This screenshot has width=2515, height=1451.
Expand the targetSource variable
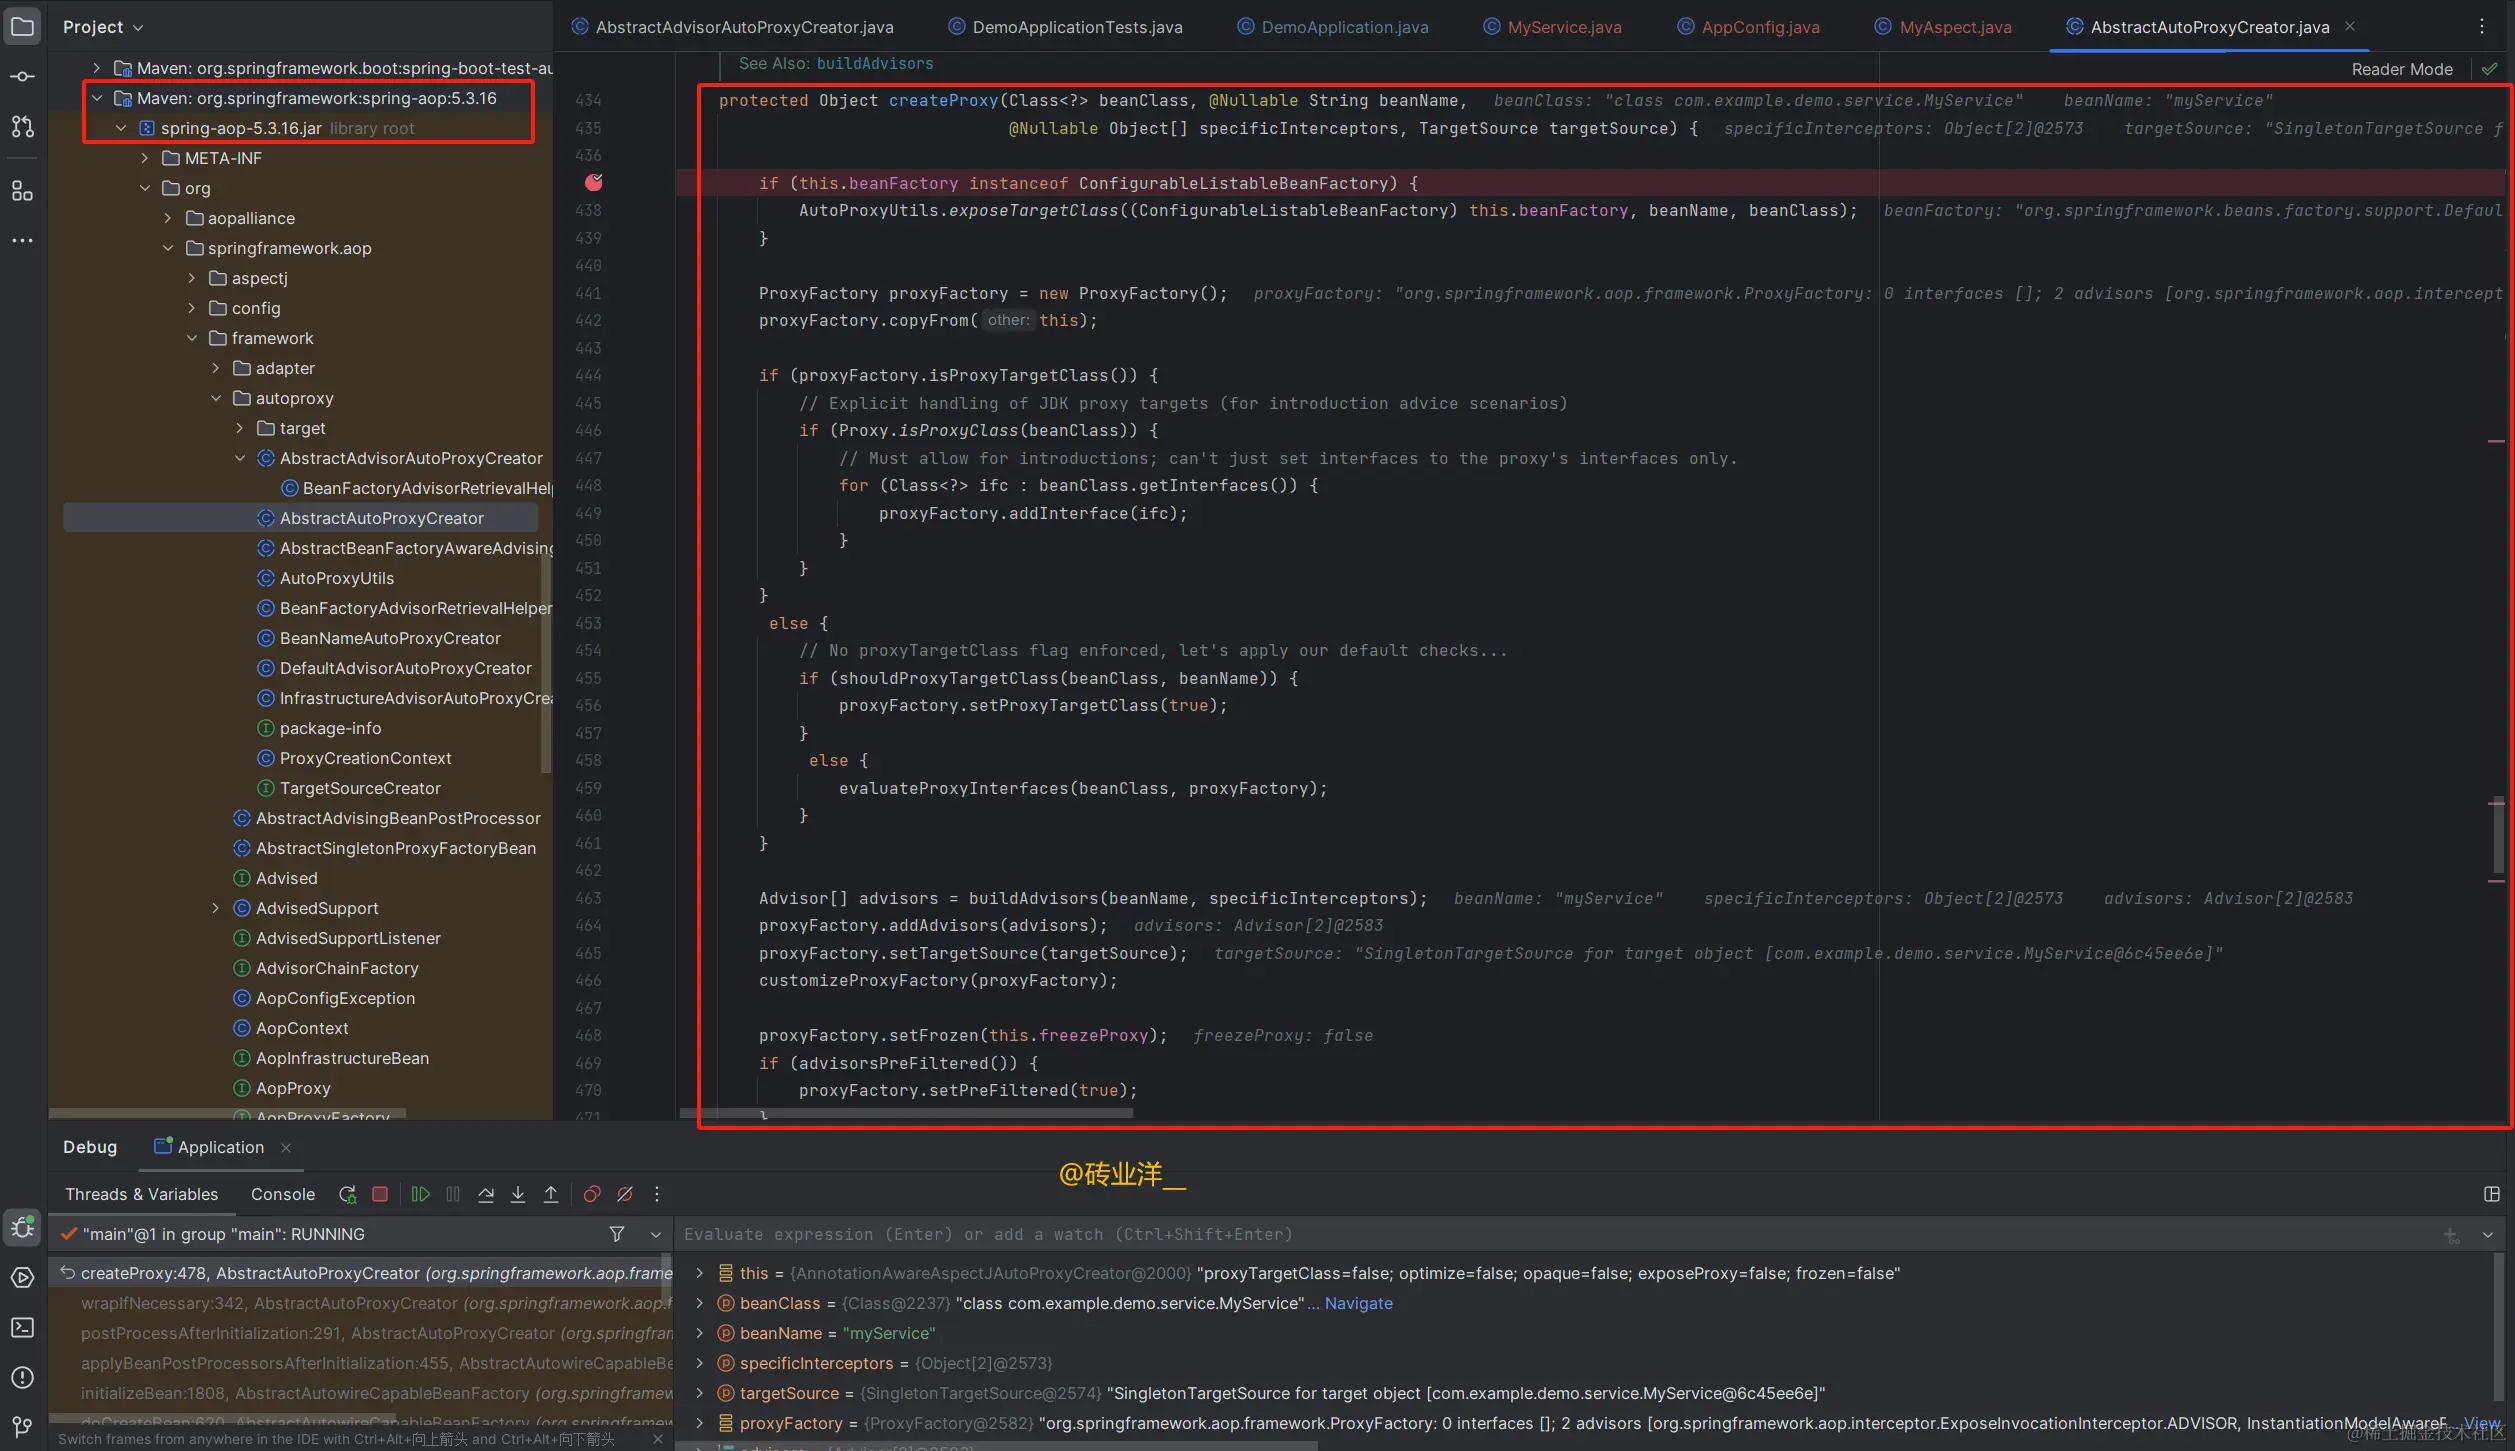(x=700, y=1393)
